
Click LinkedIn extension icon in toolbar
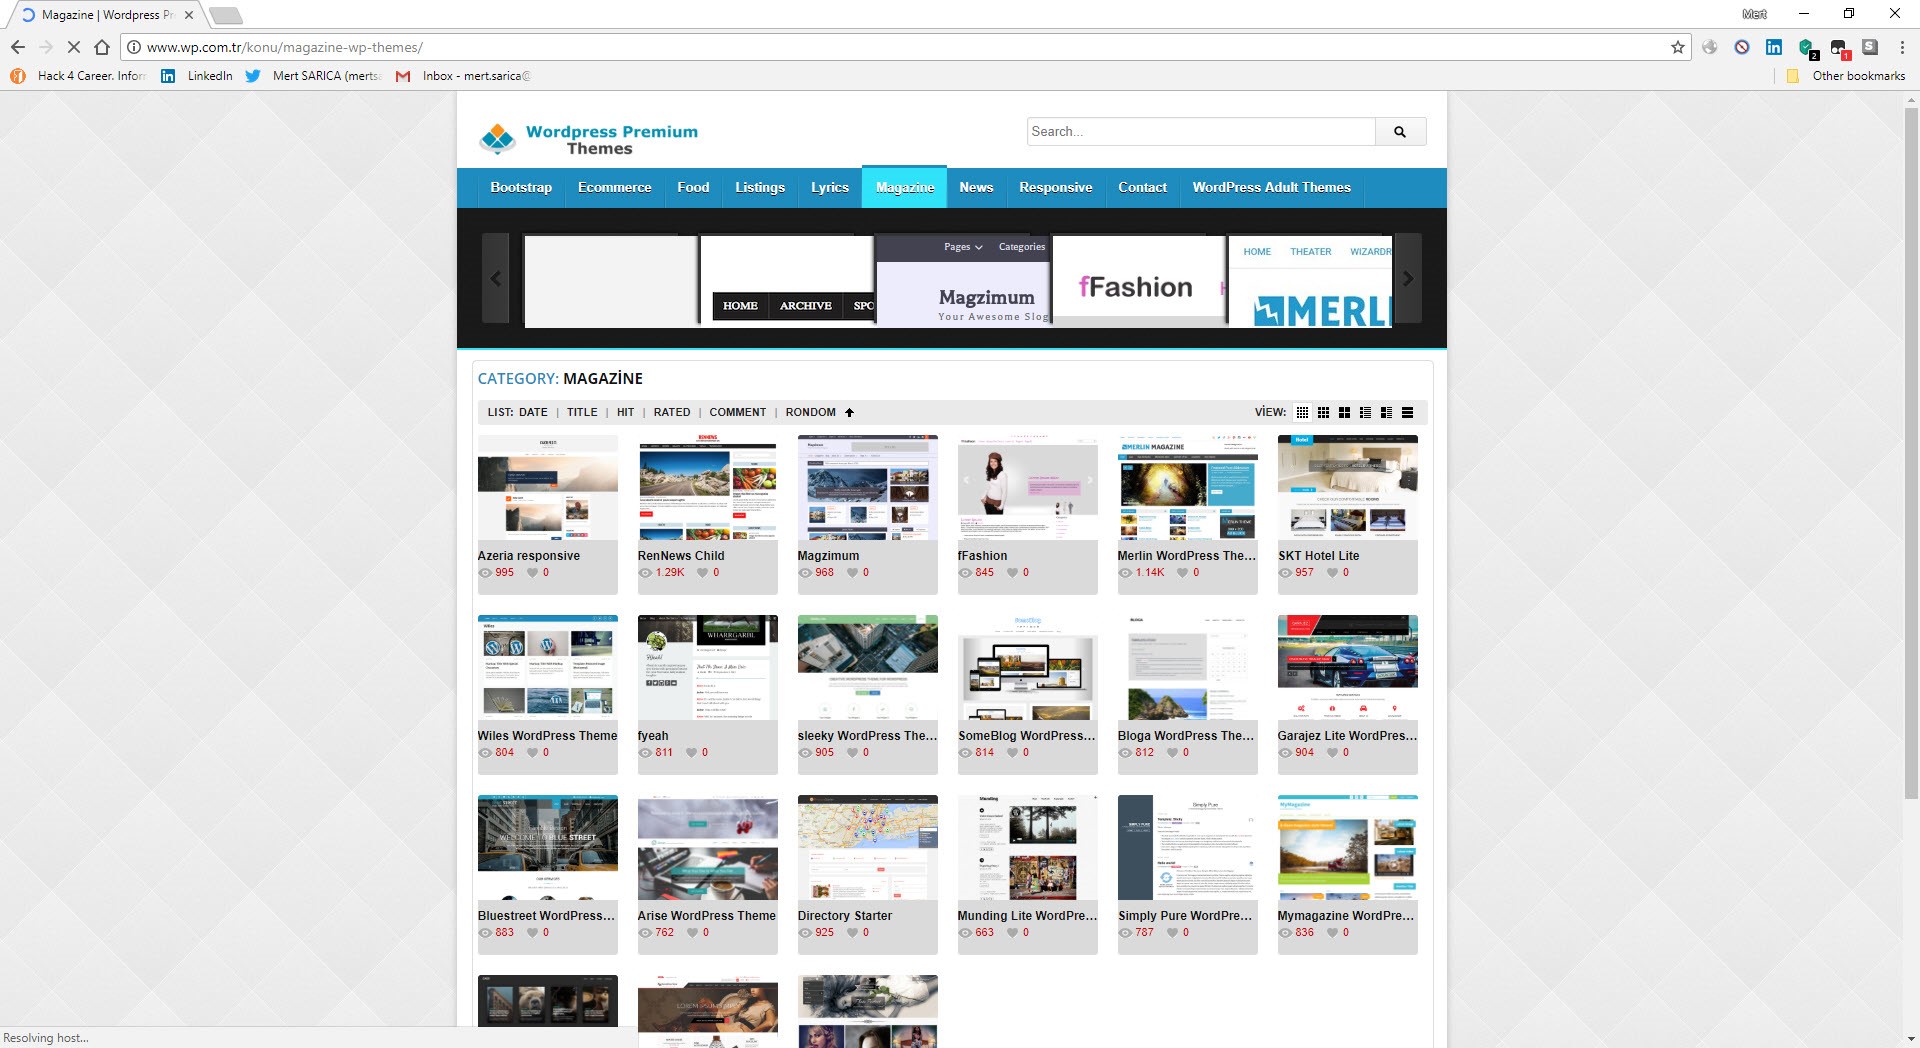(1774, 47)
